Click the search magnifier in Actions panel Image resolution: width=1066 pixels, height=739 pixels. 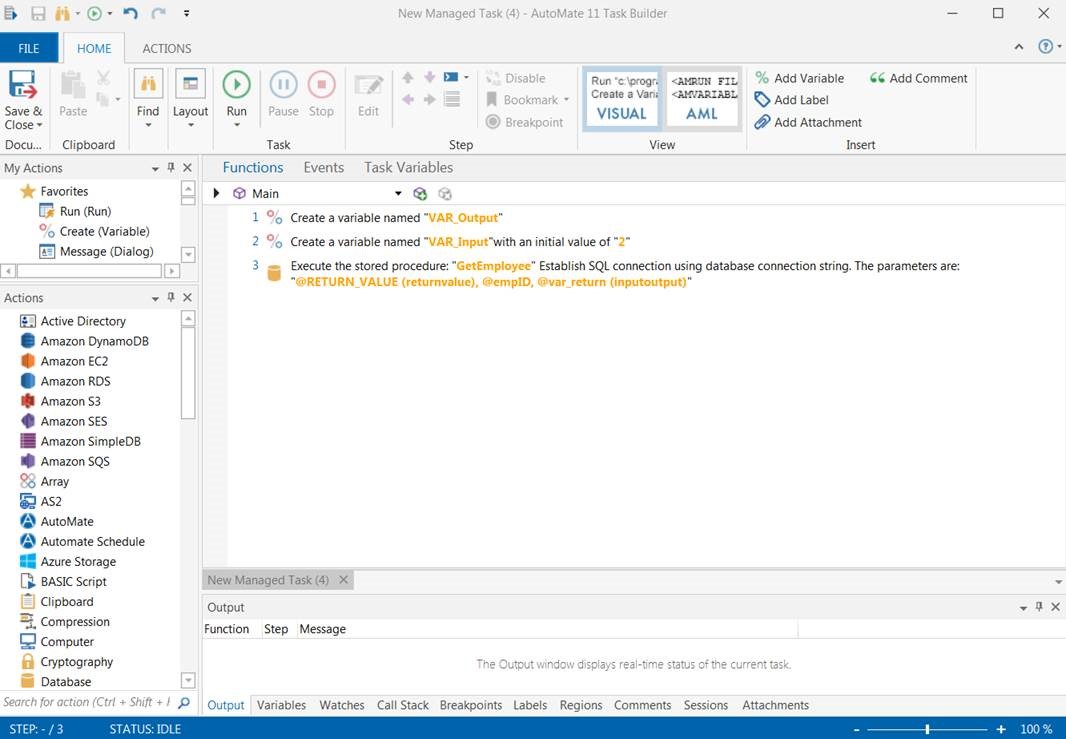(184, 702)
